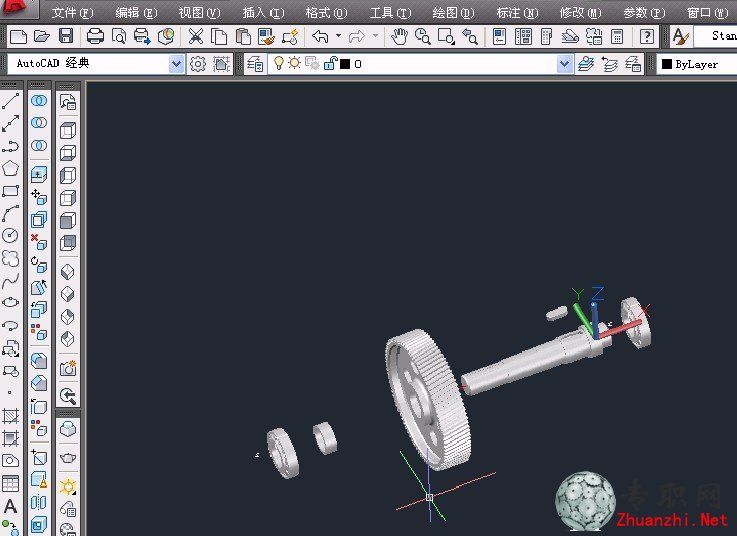Viewport: 737px width, 536px height.
Task: Open the DesignCenter icon
Action: [523, 36]
